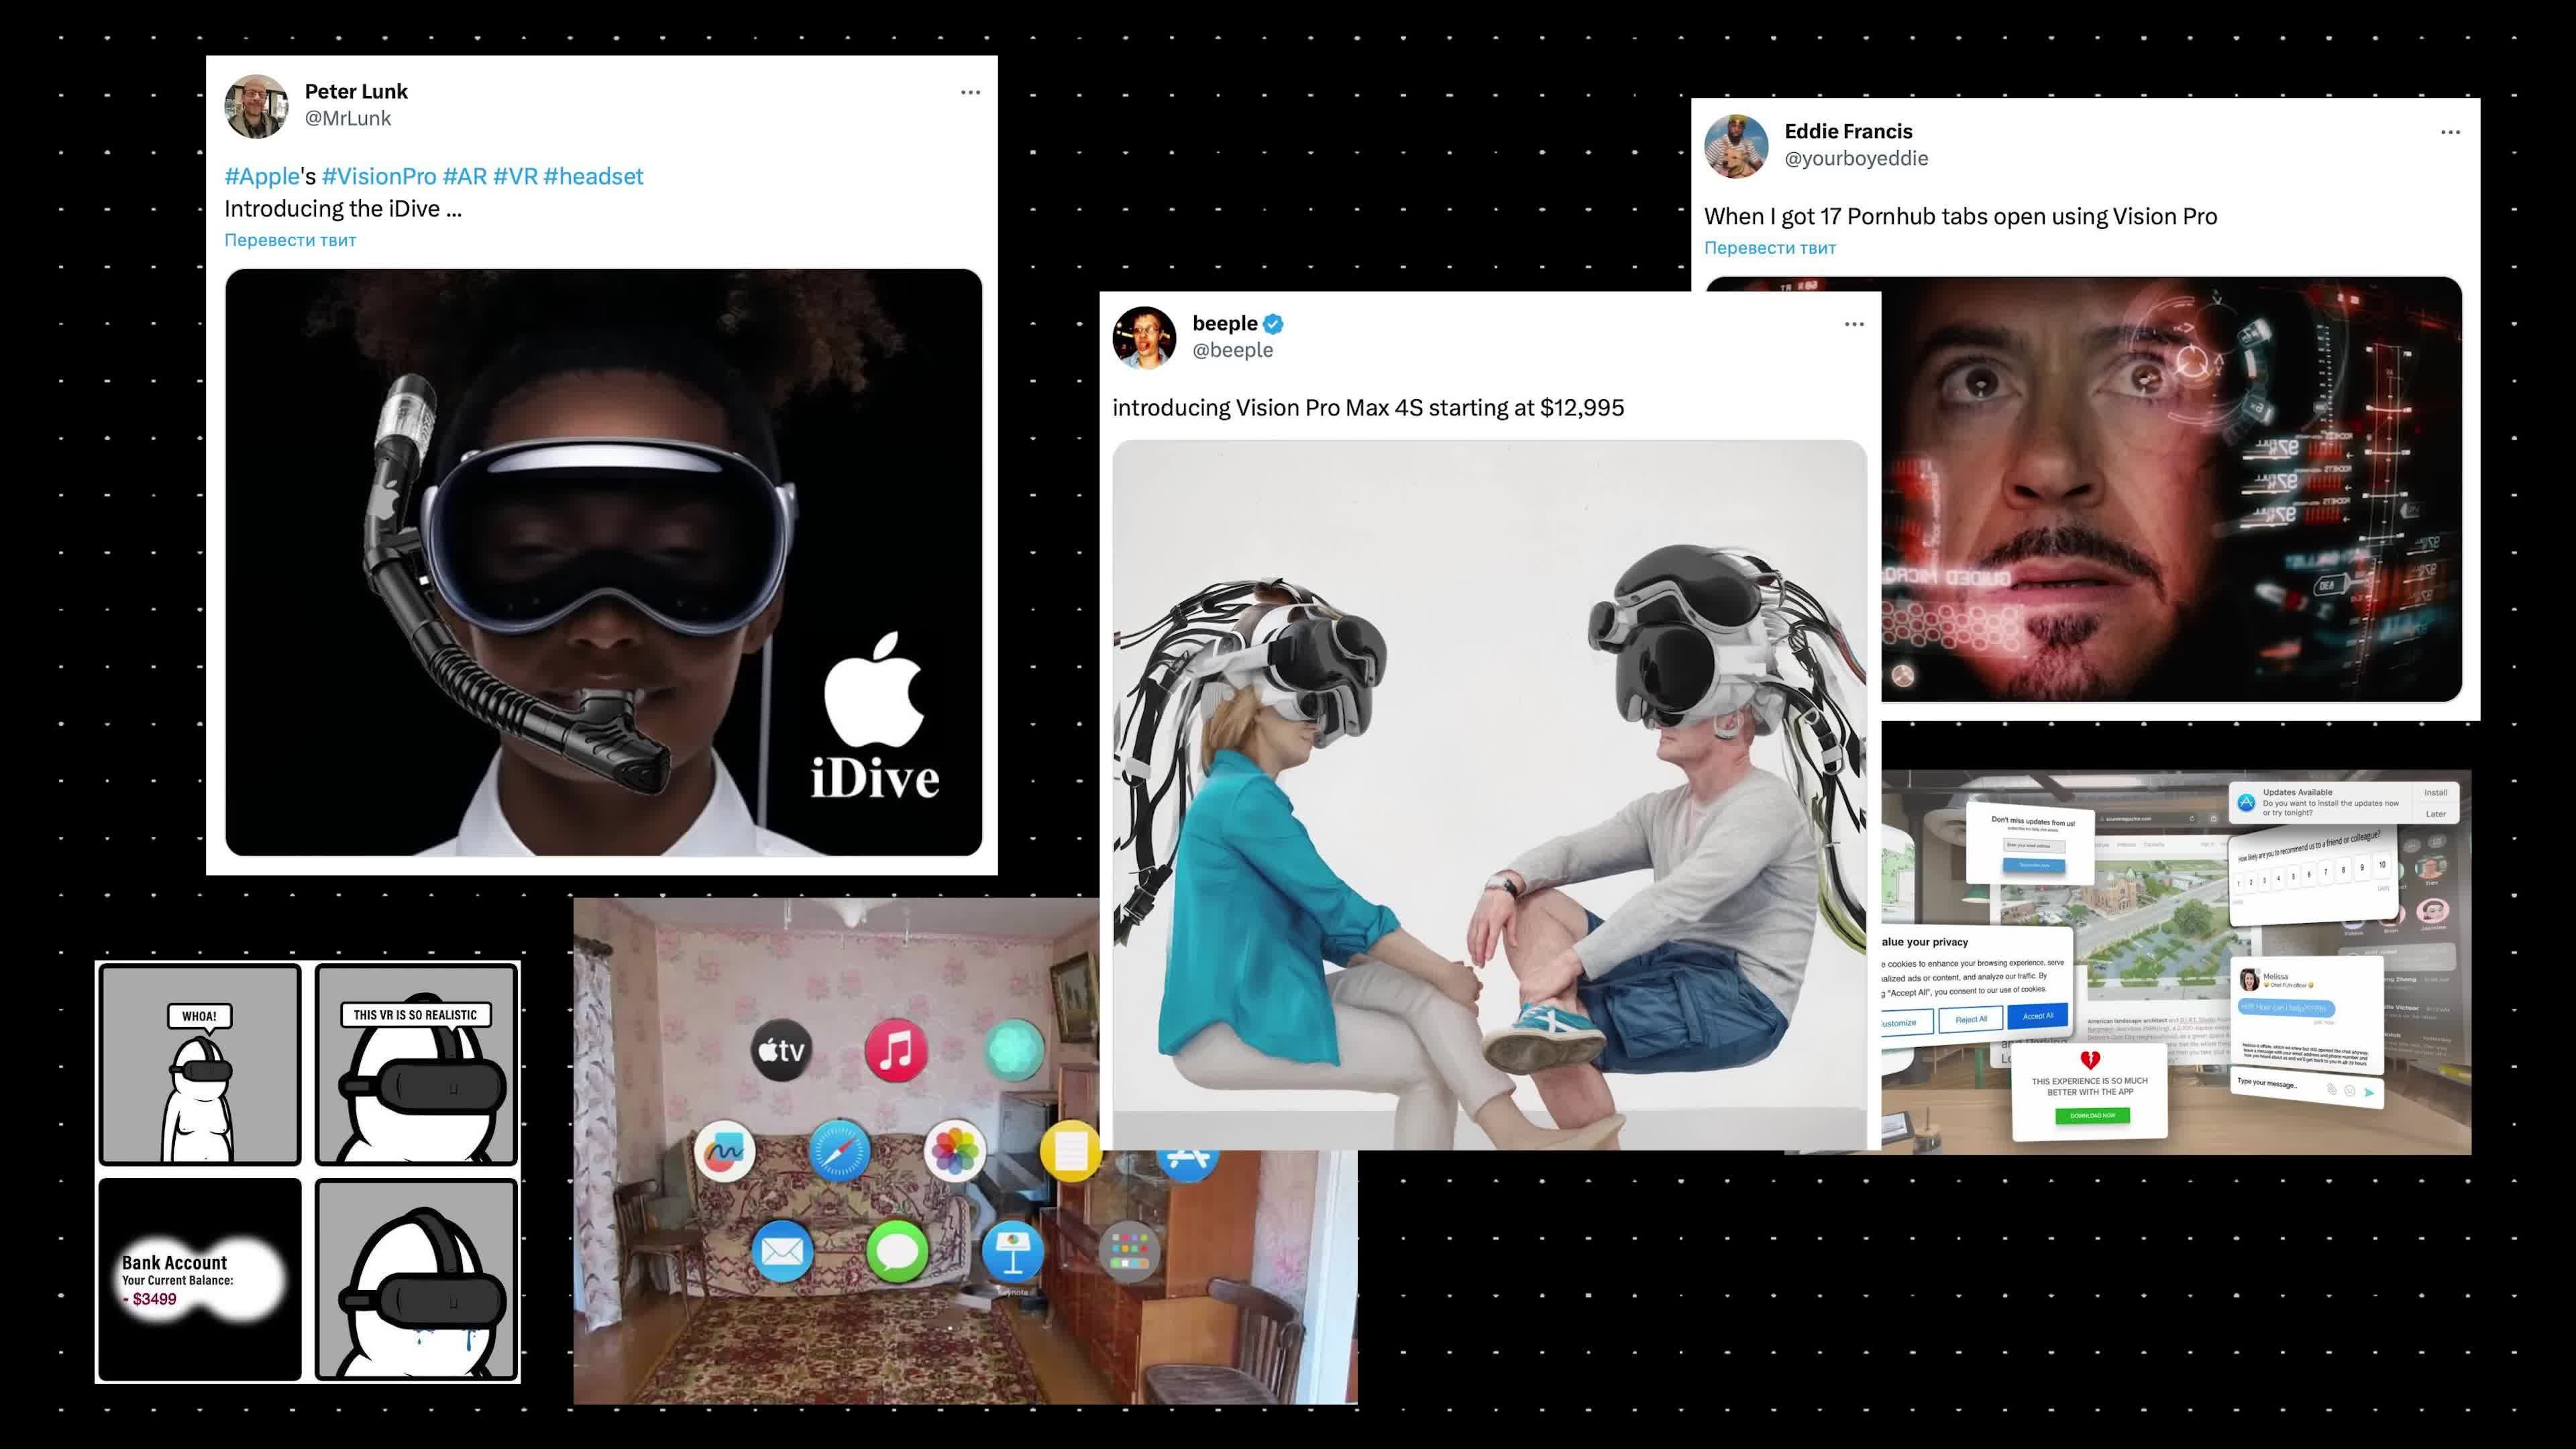This screenshot has width=2576, height=1449.
Task: Open the teal Mindfulness app icon
Action: [1014, 1049]
